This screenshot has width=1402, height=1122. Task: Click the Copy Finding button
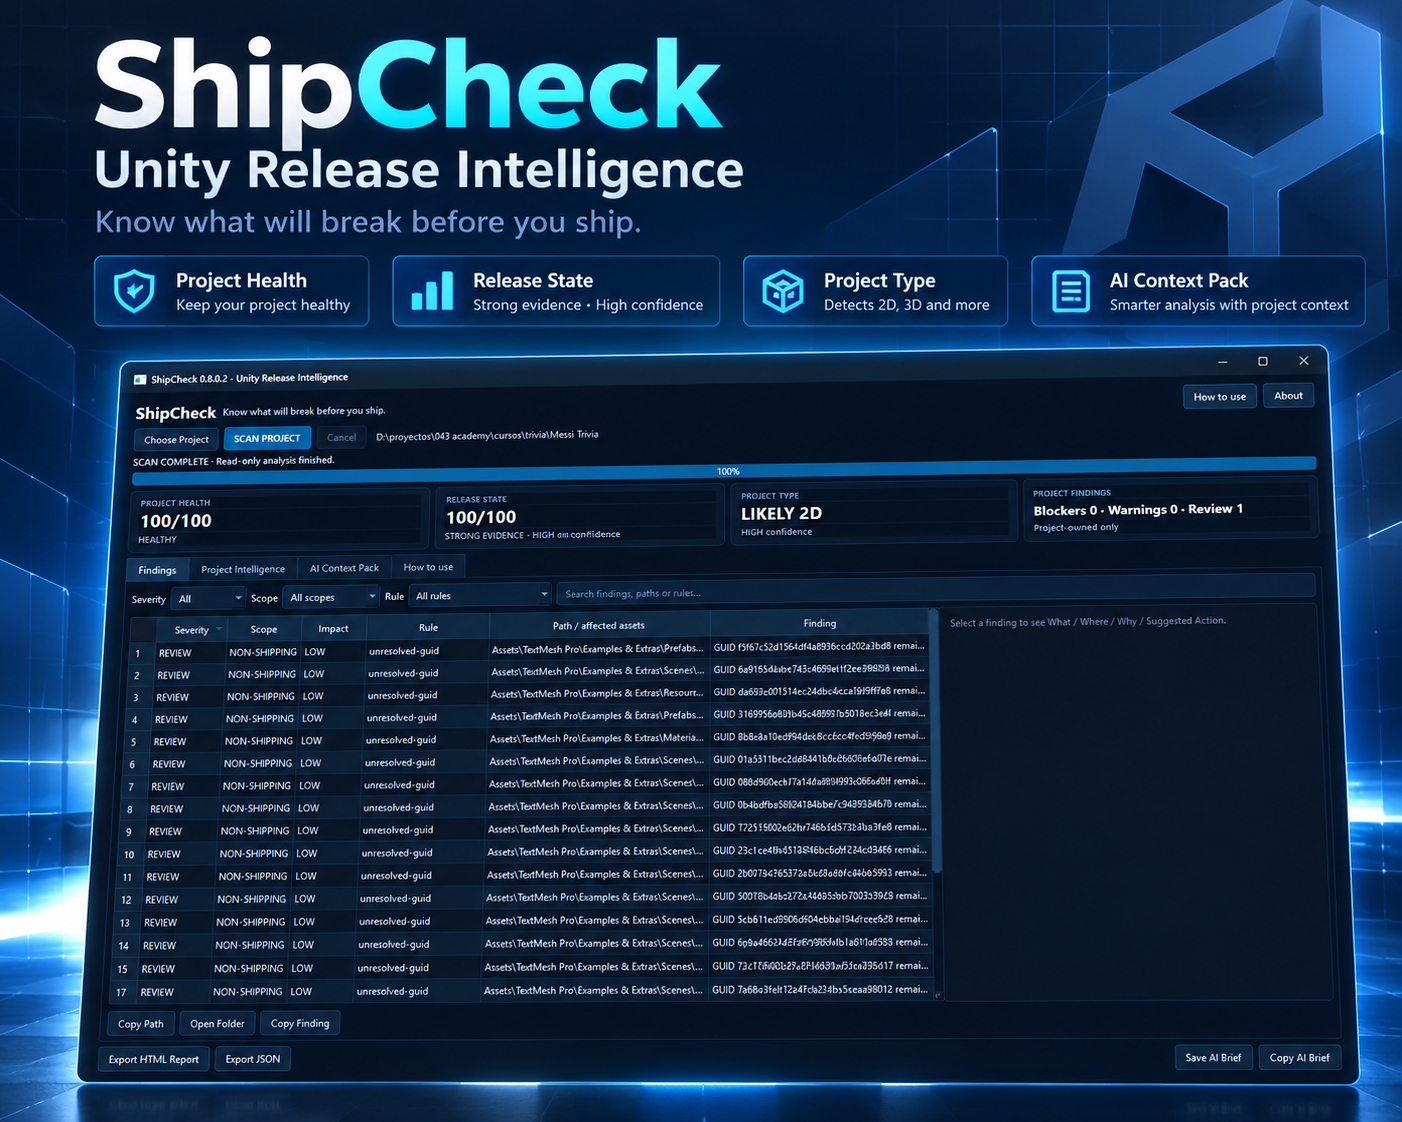(x=300, y=1023)
